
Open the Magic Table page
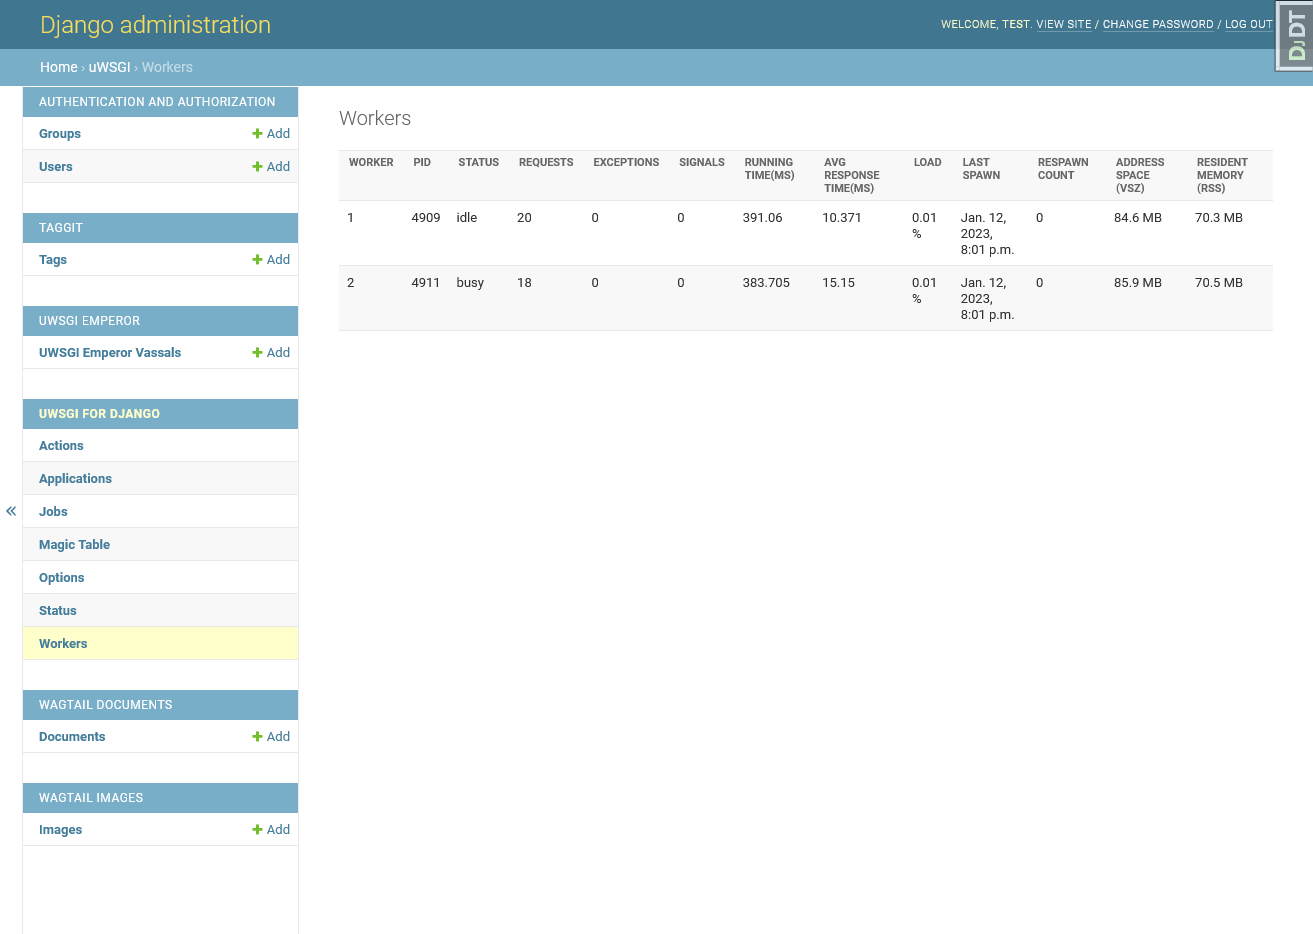[74, 545]
